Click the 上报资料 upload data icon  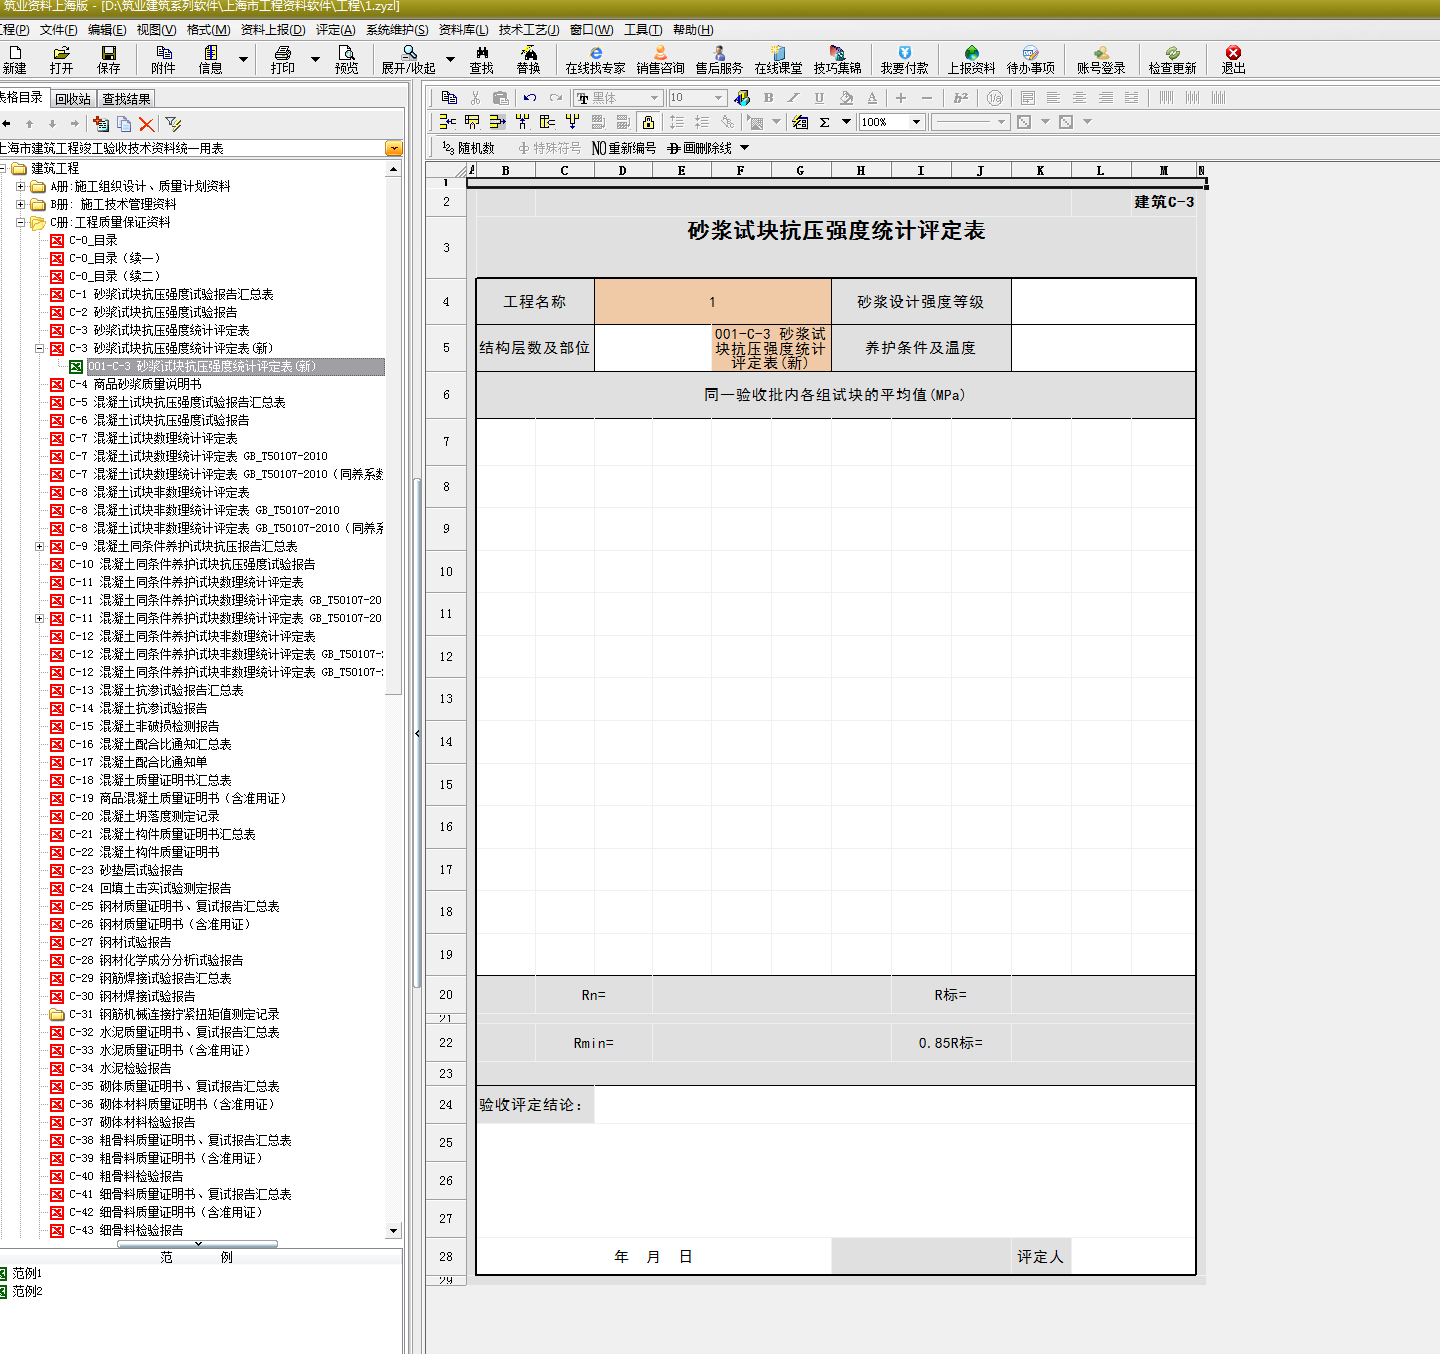pyautogui.click(x=972, y=60)
